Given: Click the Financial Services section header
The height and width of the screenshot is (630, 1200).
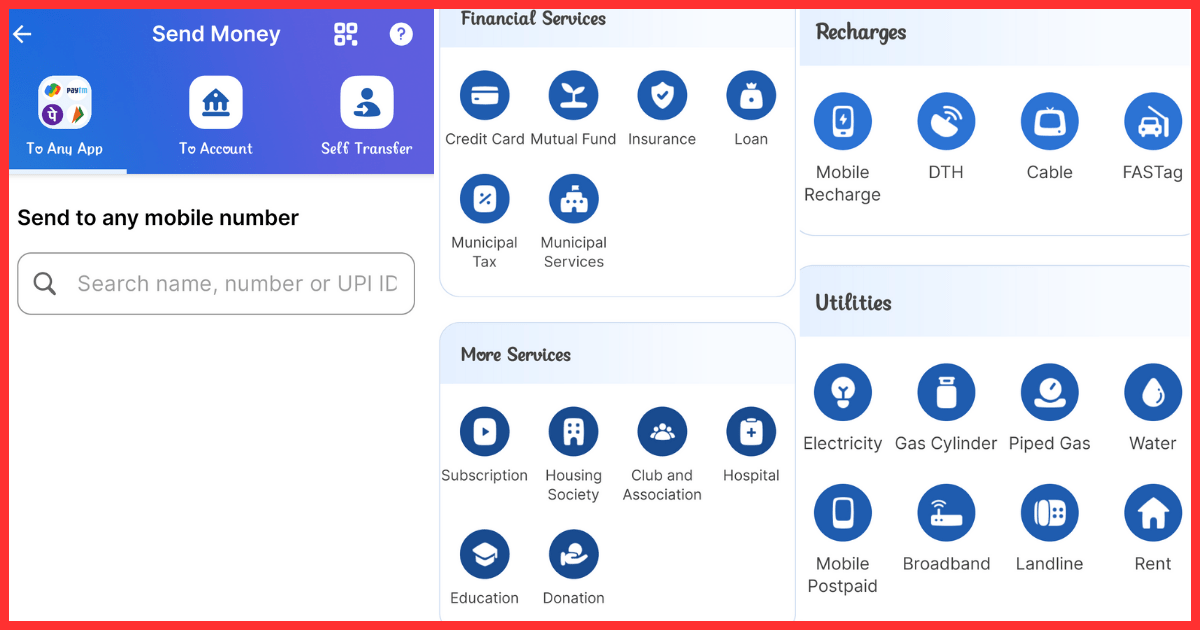Looking at the screenshot, I should [x=533, y=18].
